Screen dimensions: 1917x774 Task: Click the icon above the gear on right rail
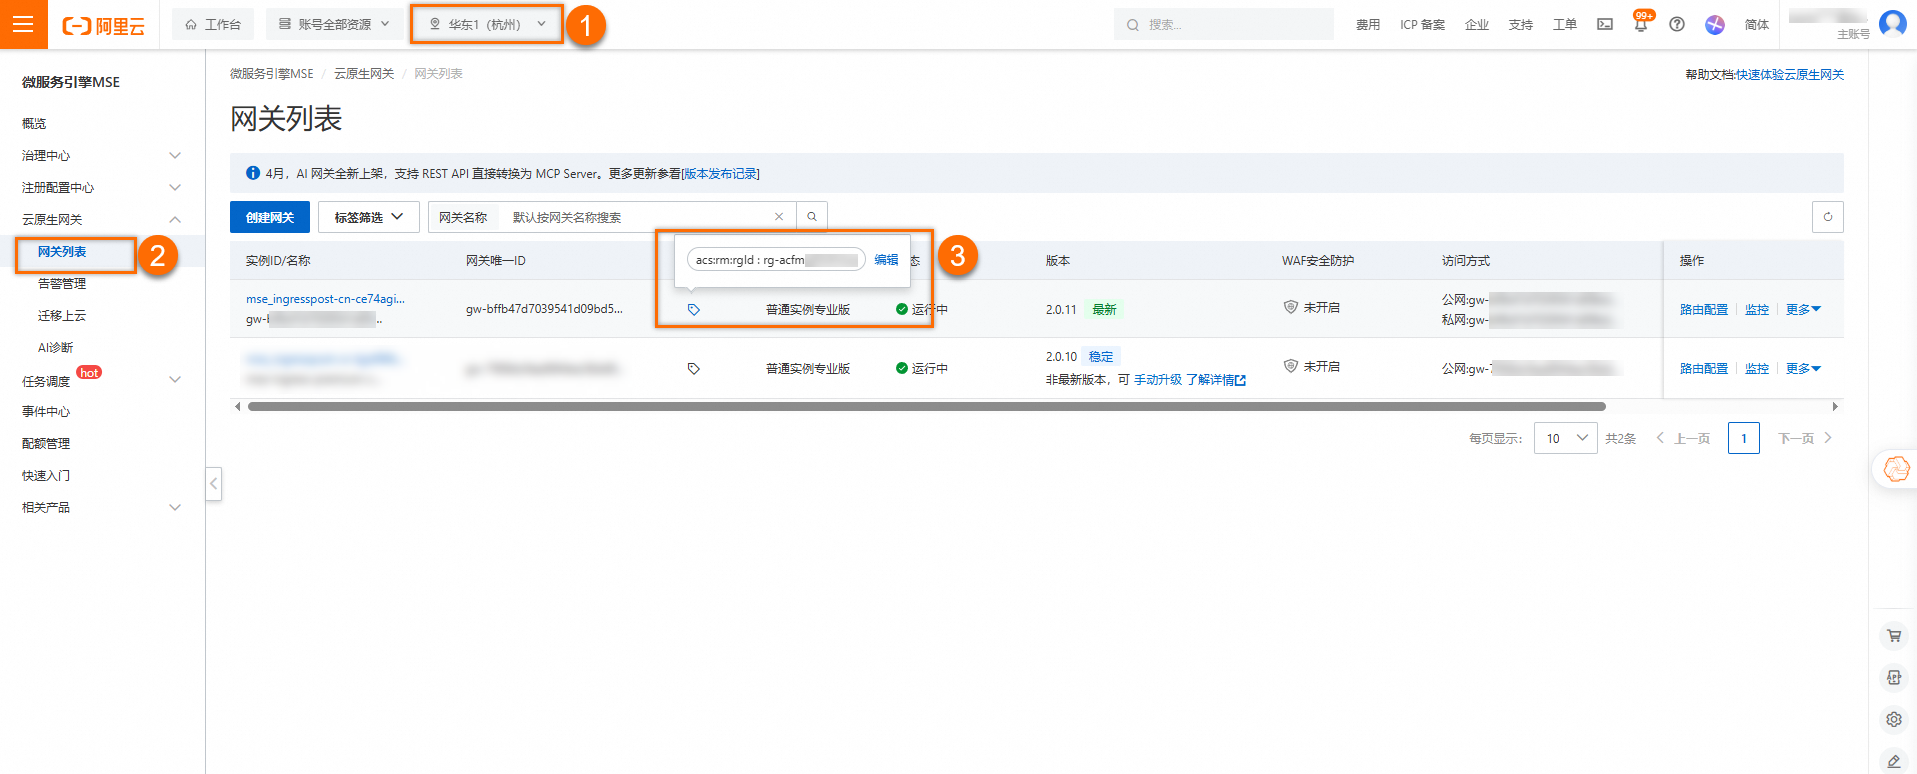[x=1894, y=677]
